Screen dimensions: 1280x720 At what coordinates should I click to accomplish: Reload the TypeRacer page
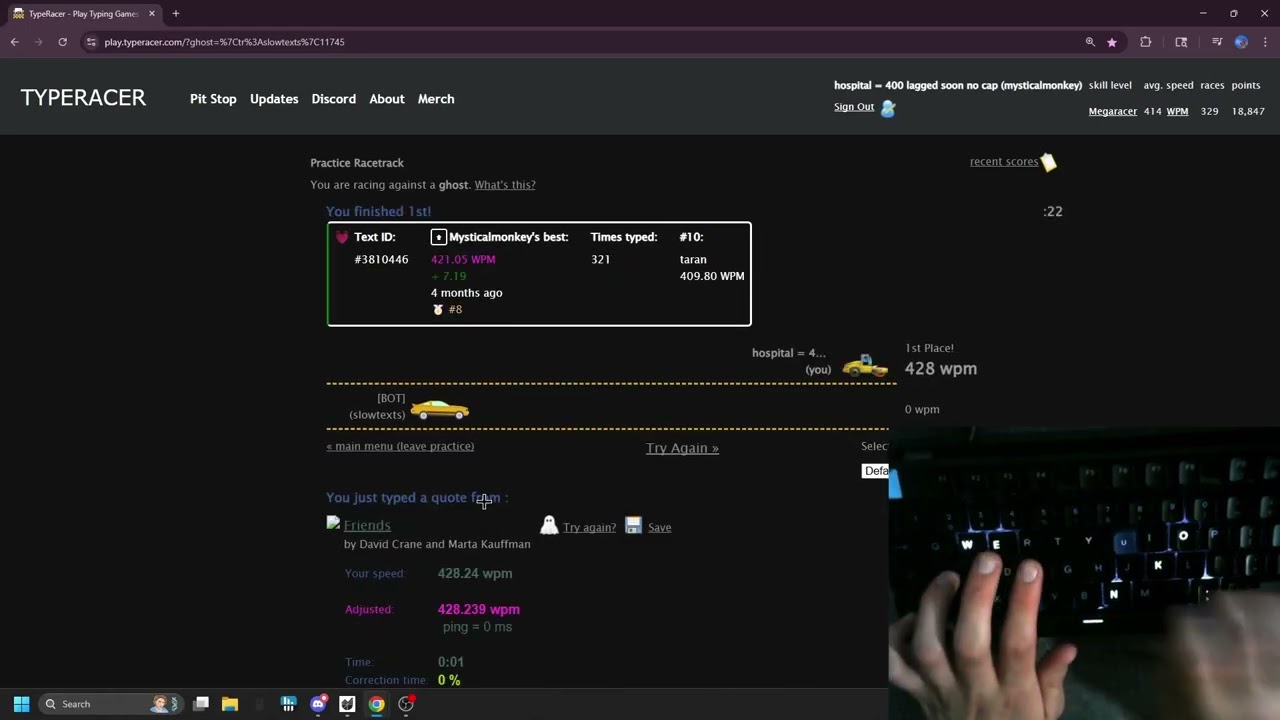(x=62, y=42)
